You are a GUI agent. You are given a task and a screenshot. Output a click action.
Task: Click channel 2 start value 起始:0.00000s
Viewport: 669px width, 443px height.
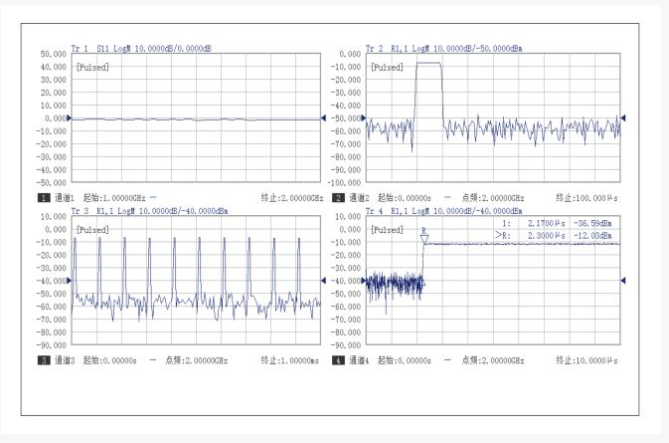click(404, 198)
